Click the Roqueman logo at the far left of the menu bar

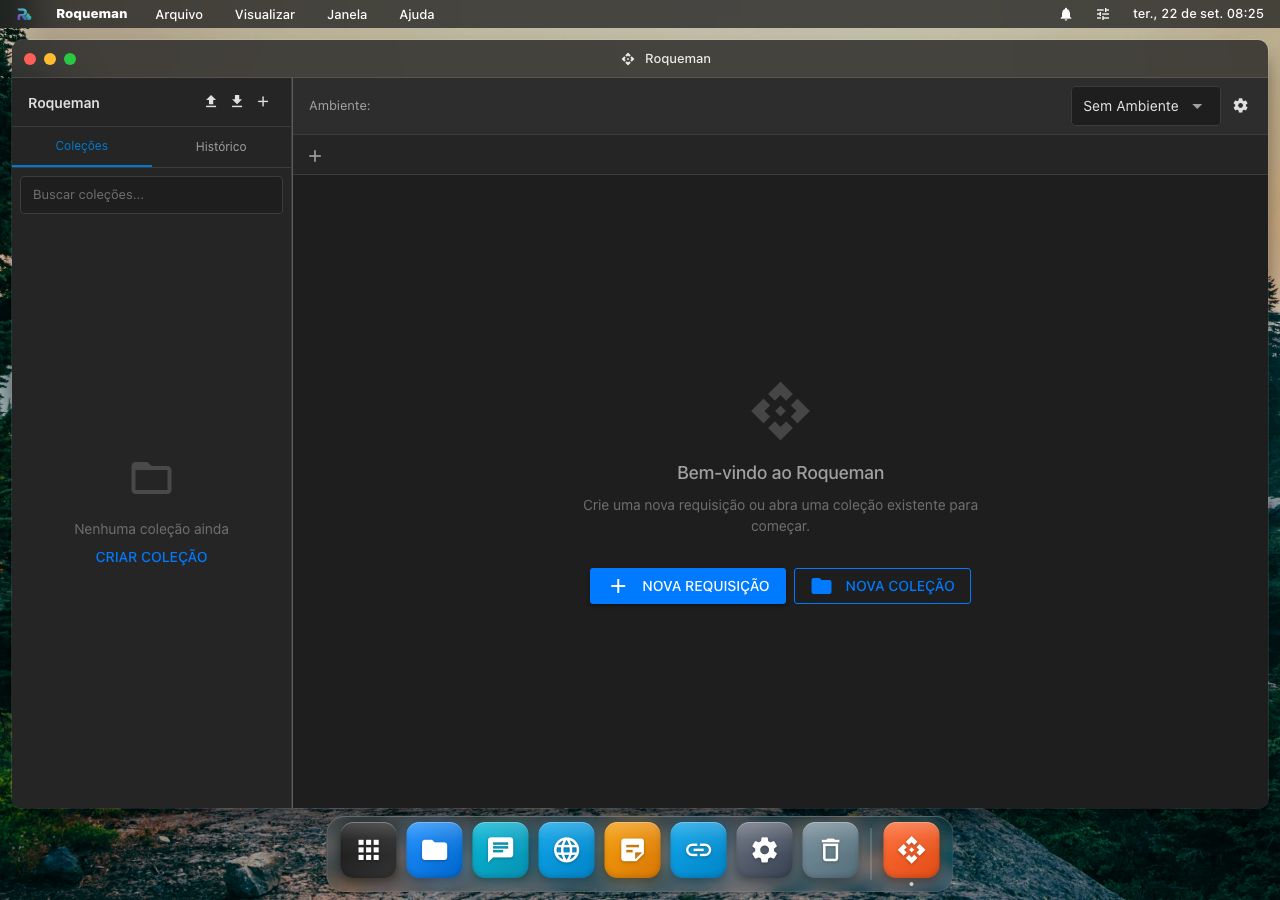(24, 14)
